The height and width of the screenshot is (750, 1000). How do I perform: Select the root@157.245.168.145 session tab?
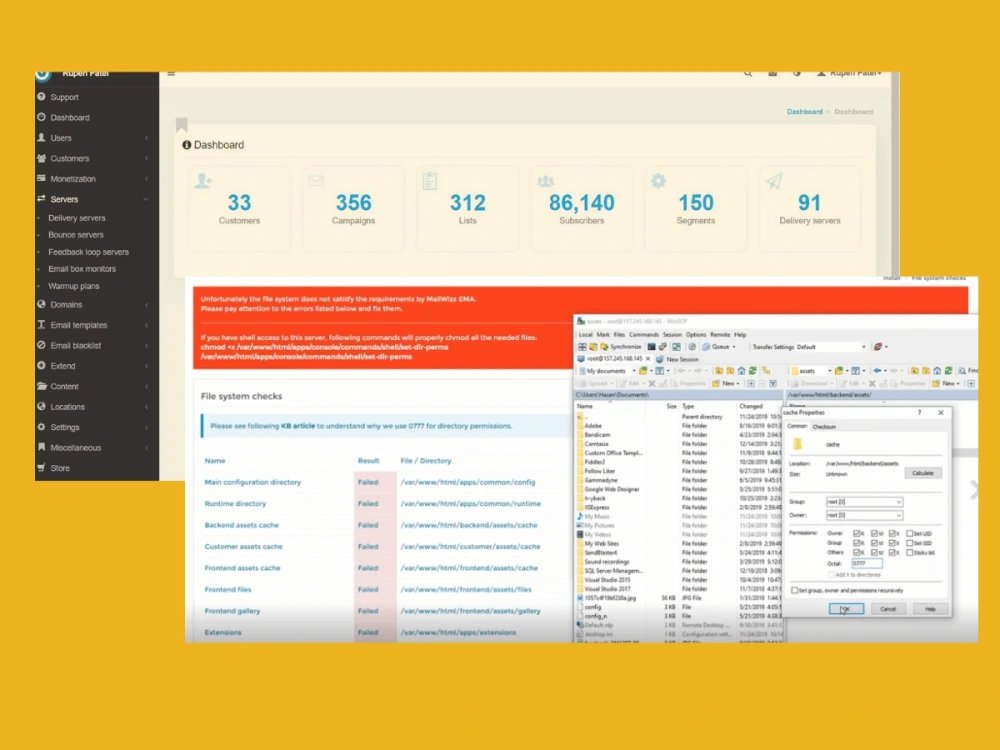pyautogui.click(x=614, y=359)
